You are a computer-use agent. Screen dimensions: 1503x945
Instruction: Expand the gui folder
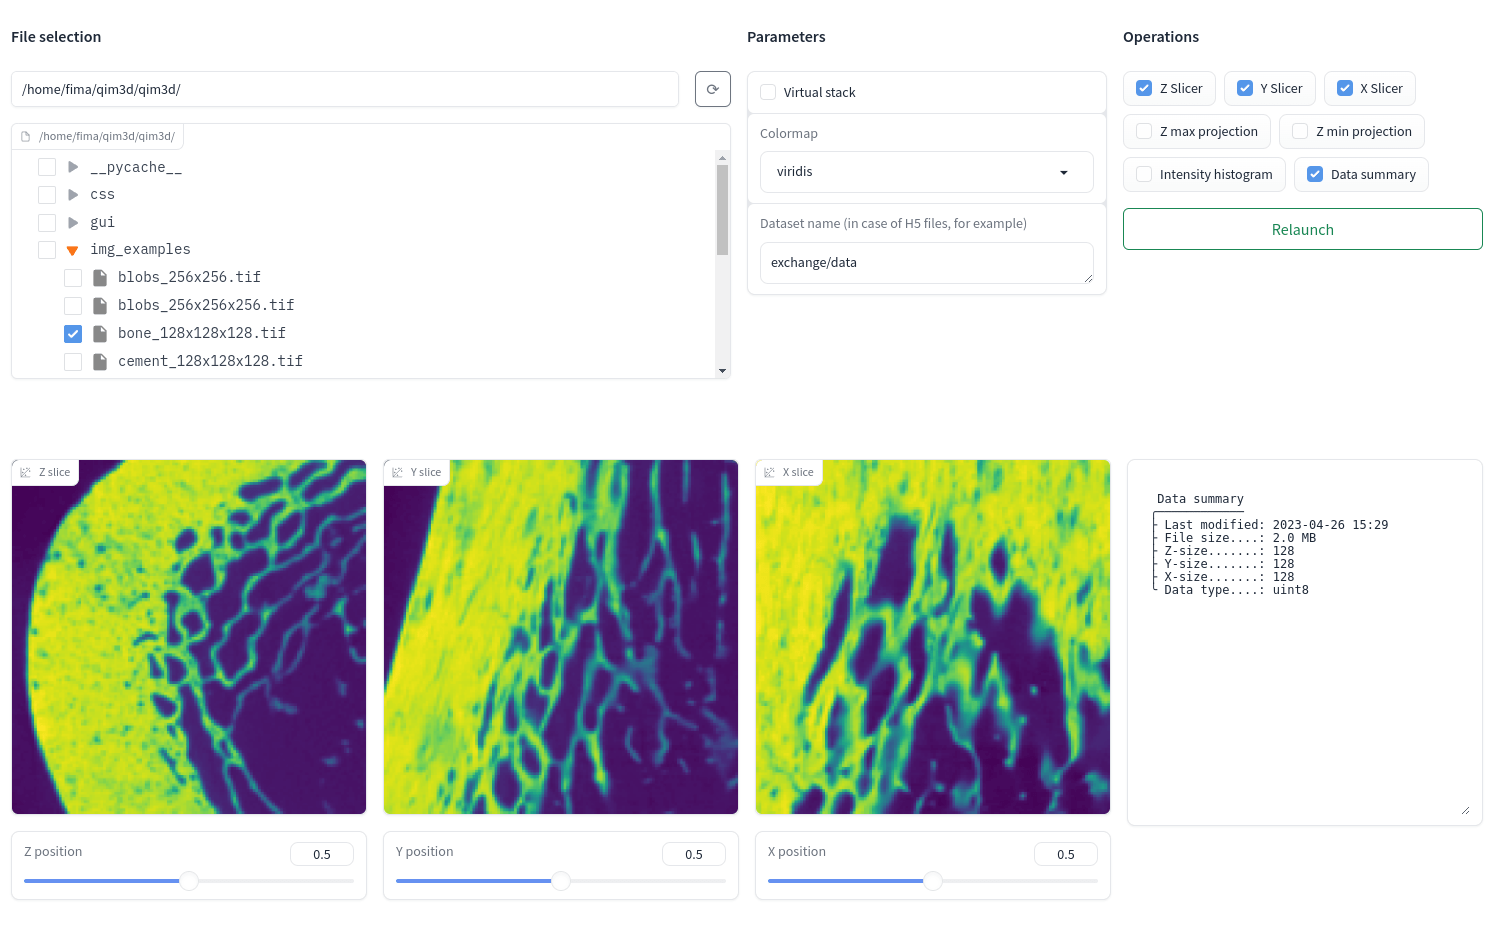click(73, 222)
